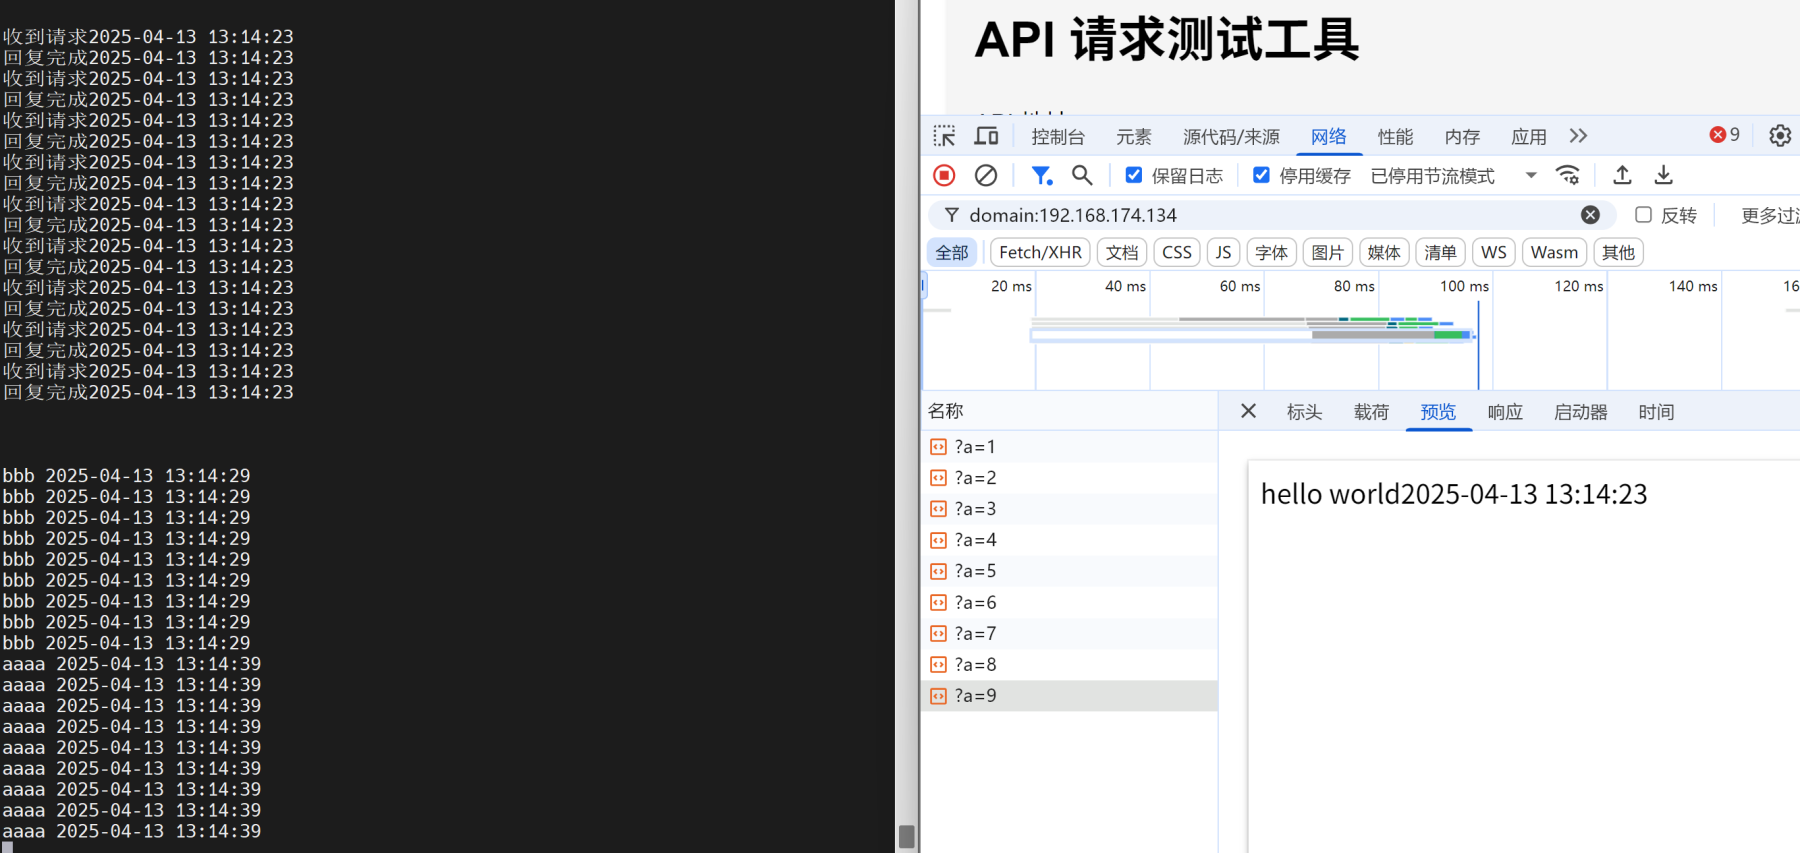Open the Headers tab of request
Image resolution: width=1800 pixels, height=853 pixels.
[1304, 412]
